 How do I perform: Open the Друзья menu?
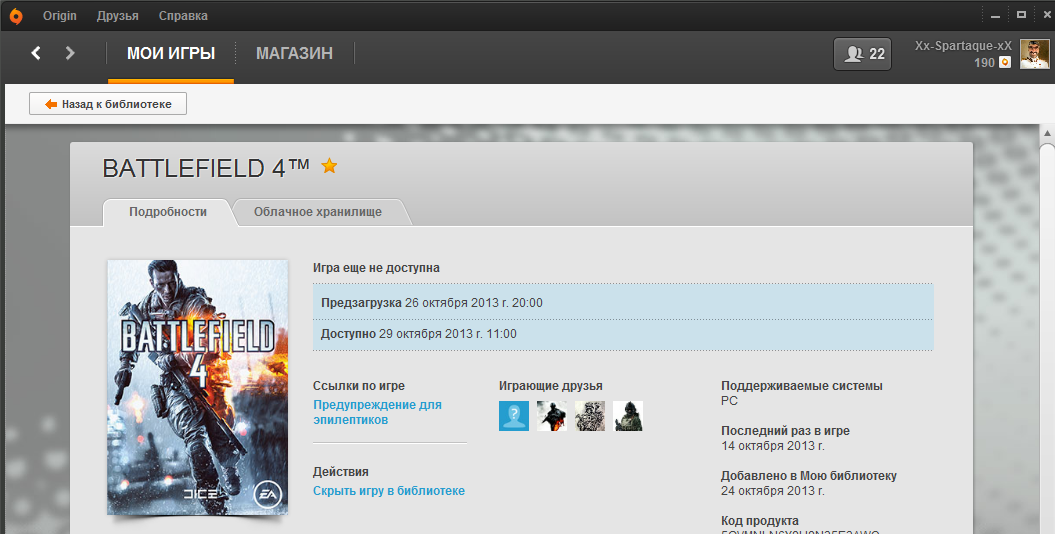[x=118, y=15]
